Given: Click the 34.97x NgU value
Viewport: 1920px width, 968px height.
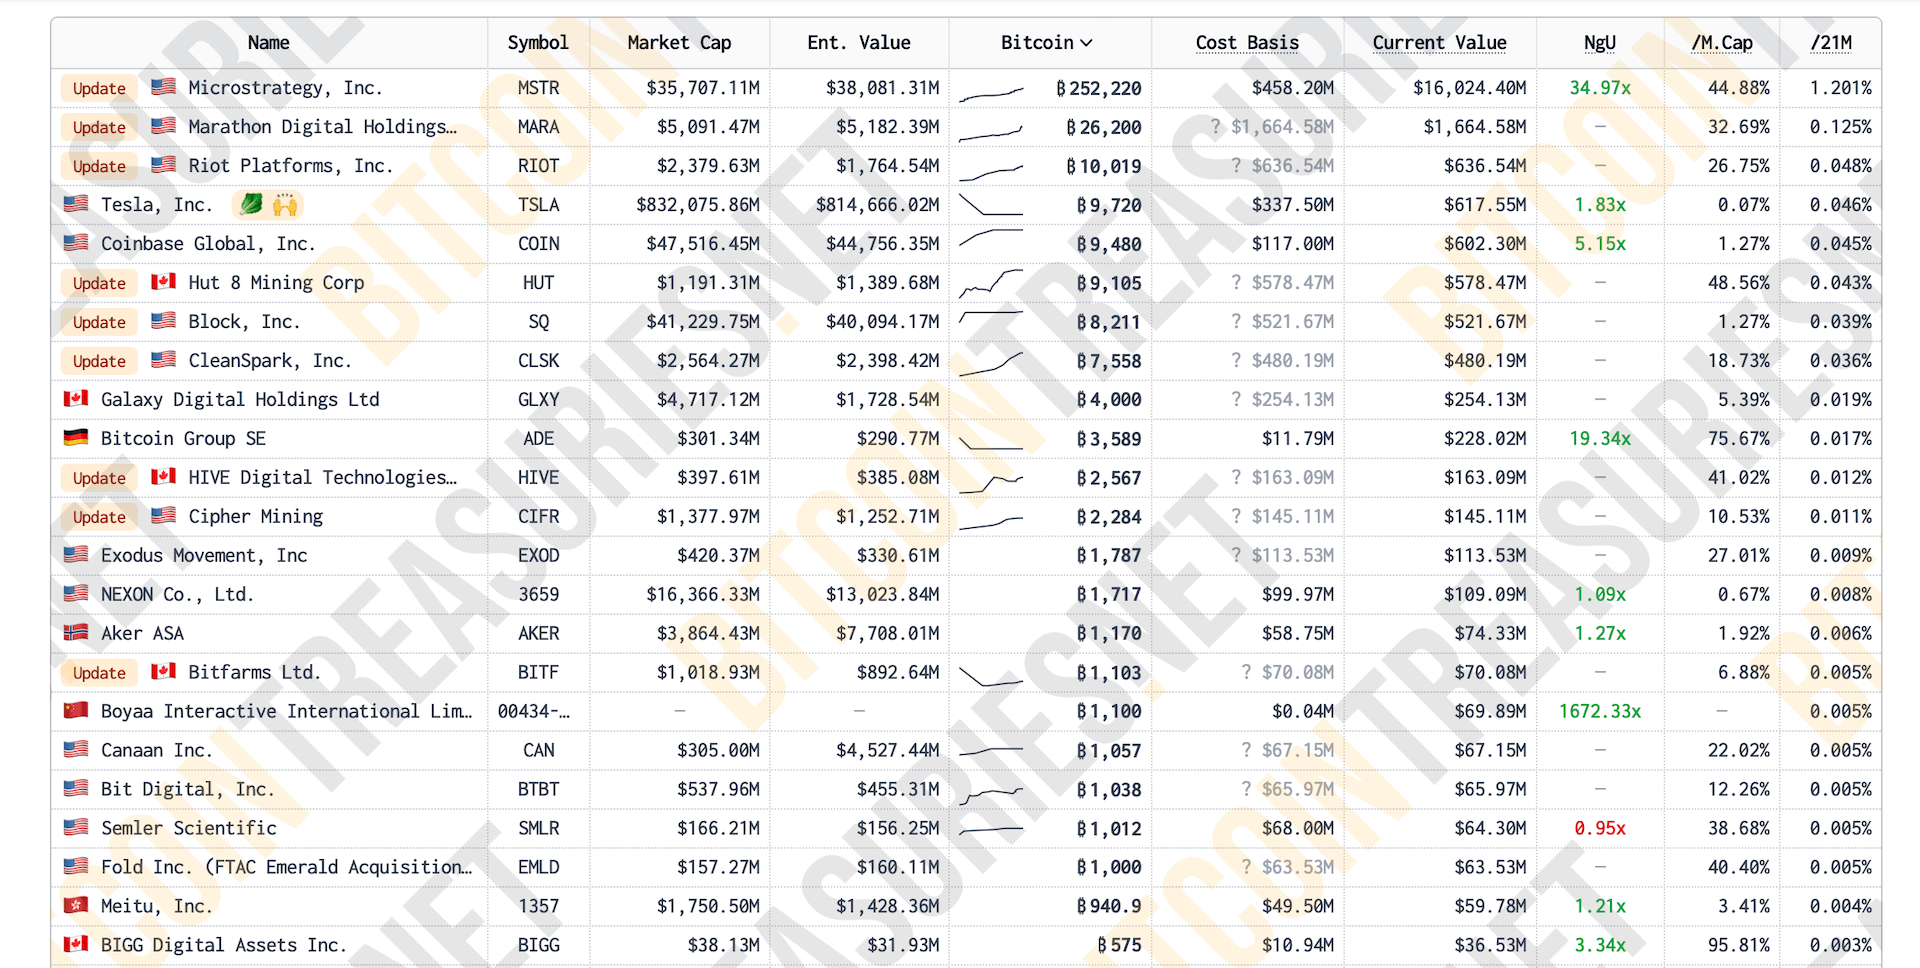Looking at the screenshot, I should point(1600,88).
